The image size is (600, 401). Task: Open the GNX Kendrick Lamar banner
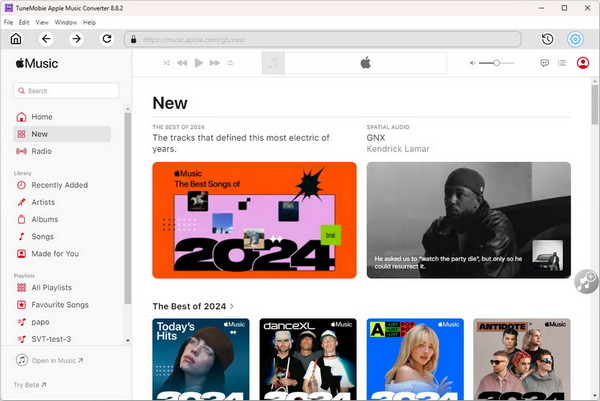point(469,220)
